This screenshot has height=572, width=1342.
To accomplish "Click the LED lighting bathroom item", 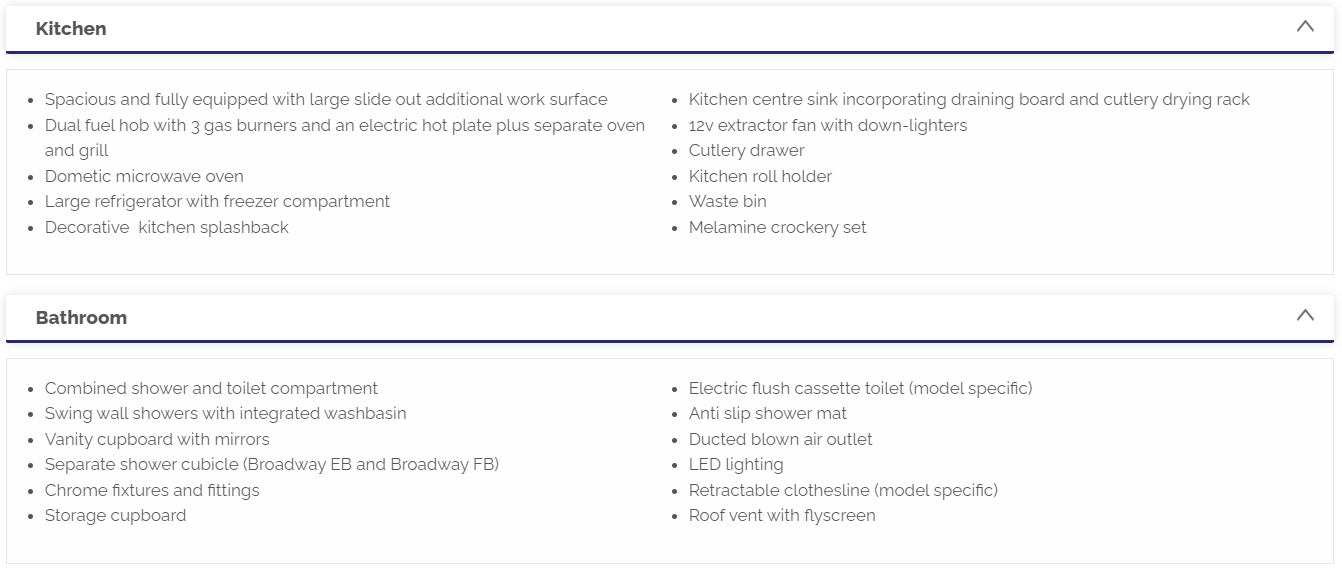I will point(735,464).
